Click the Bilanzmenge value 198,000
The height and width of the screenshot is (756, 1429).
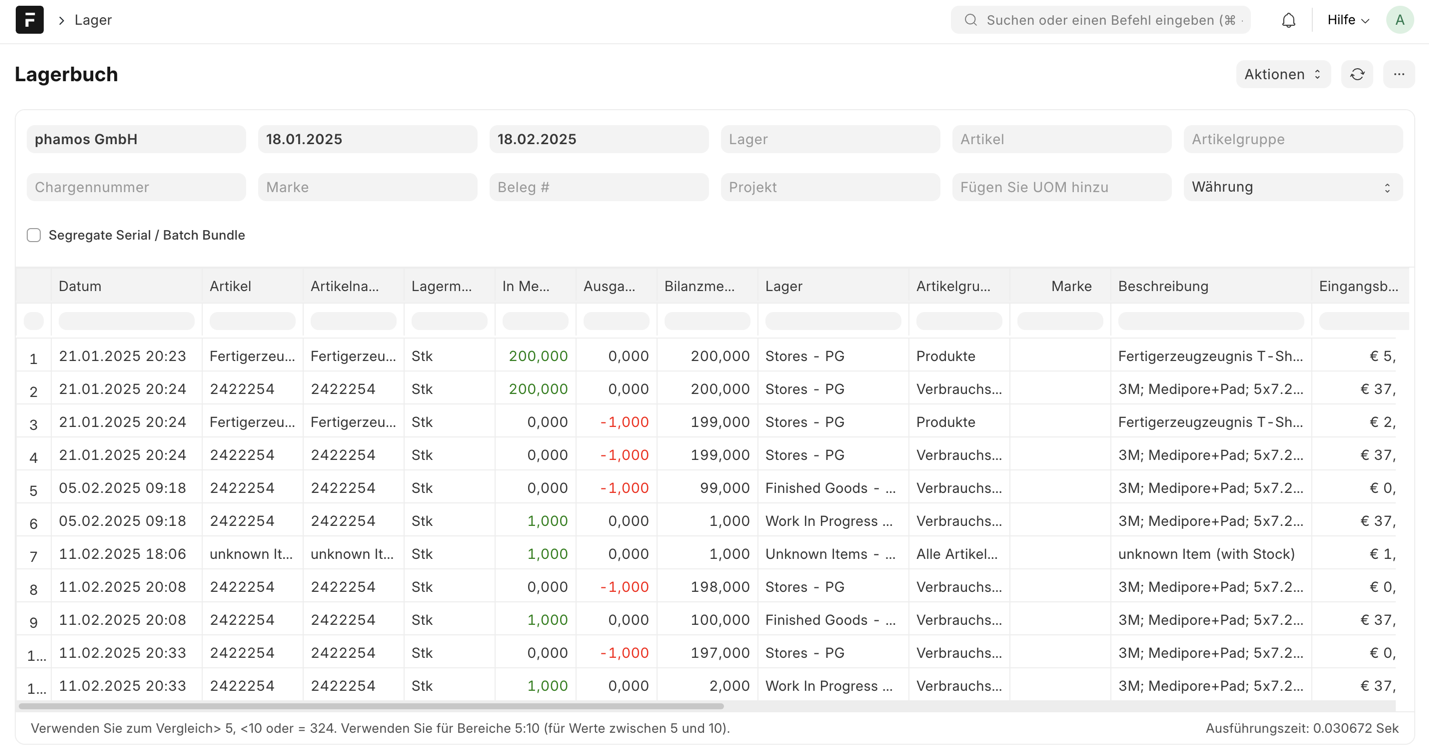pos(707,587)
